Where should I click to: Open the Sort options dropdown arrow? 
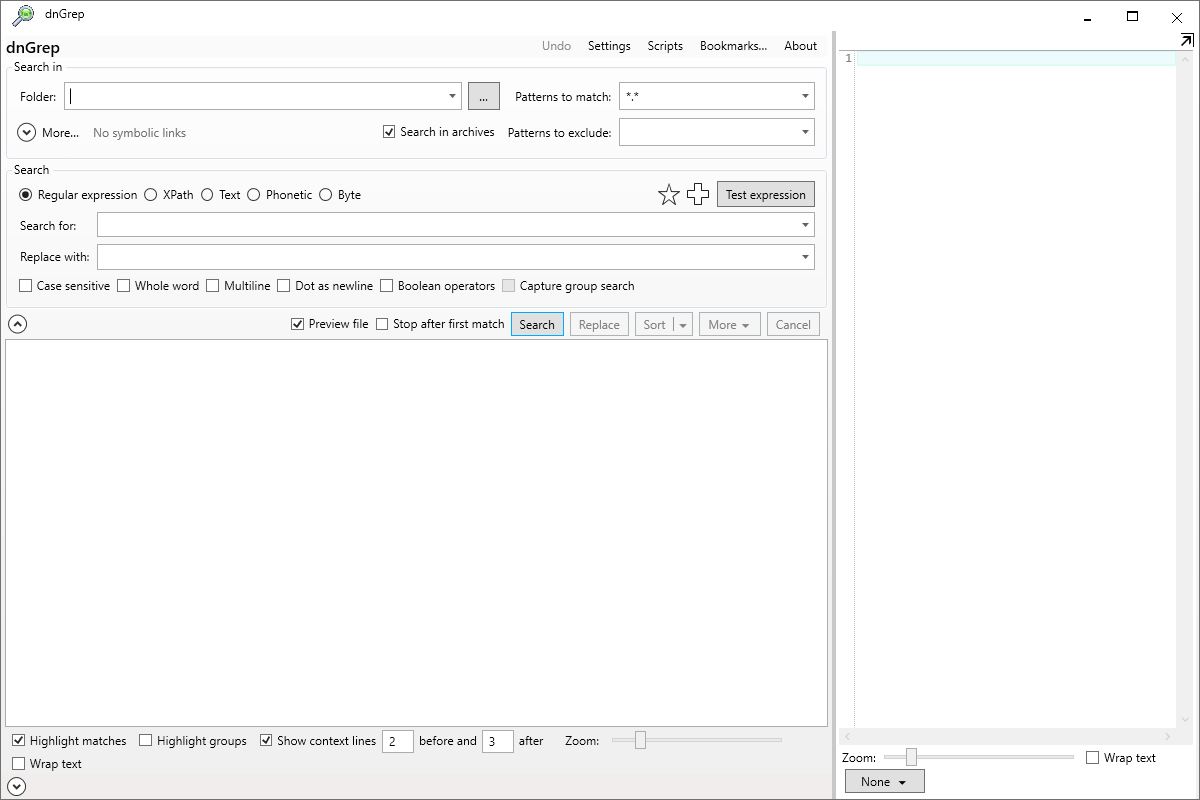681,324
